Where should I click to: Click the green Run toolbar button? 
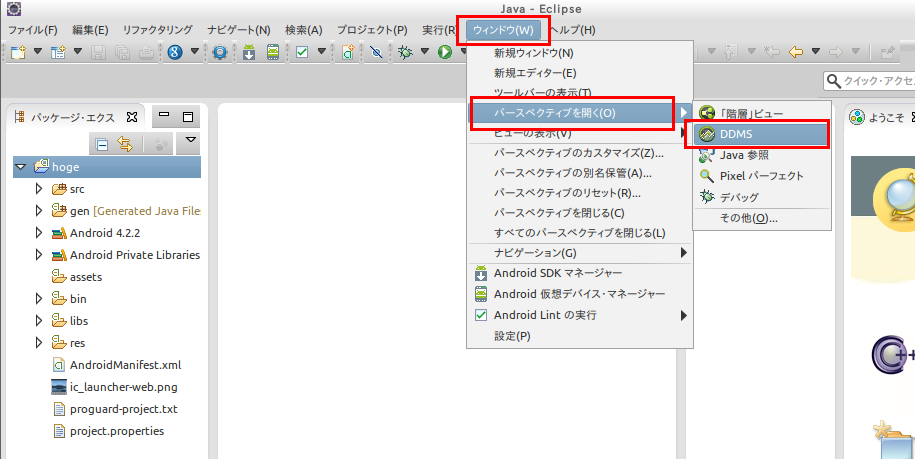coord(445,52)
